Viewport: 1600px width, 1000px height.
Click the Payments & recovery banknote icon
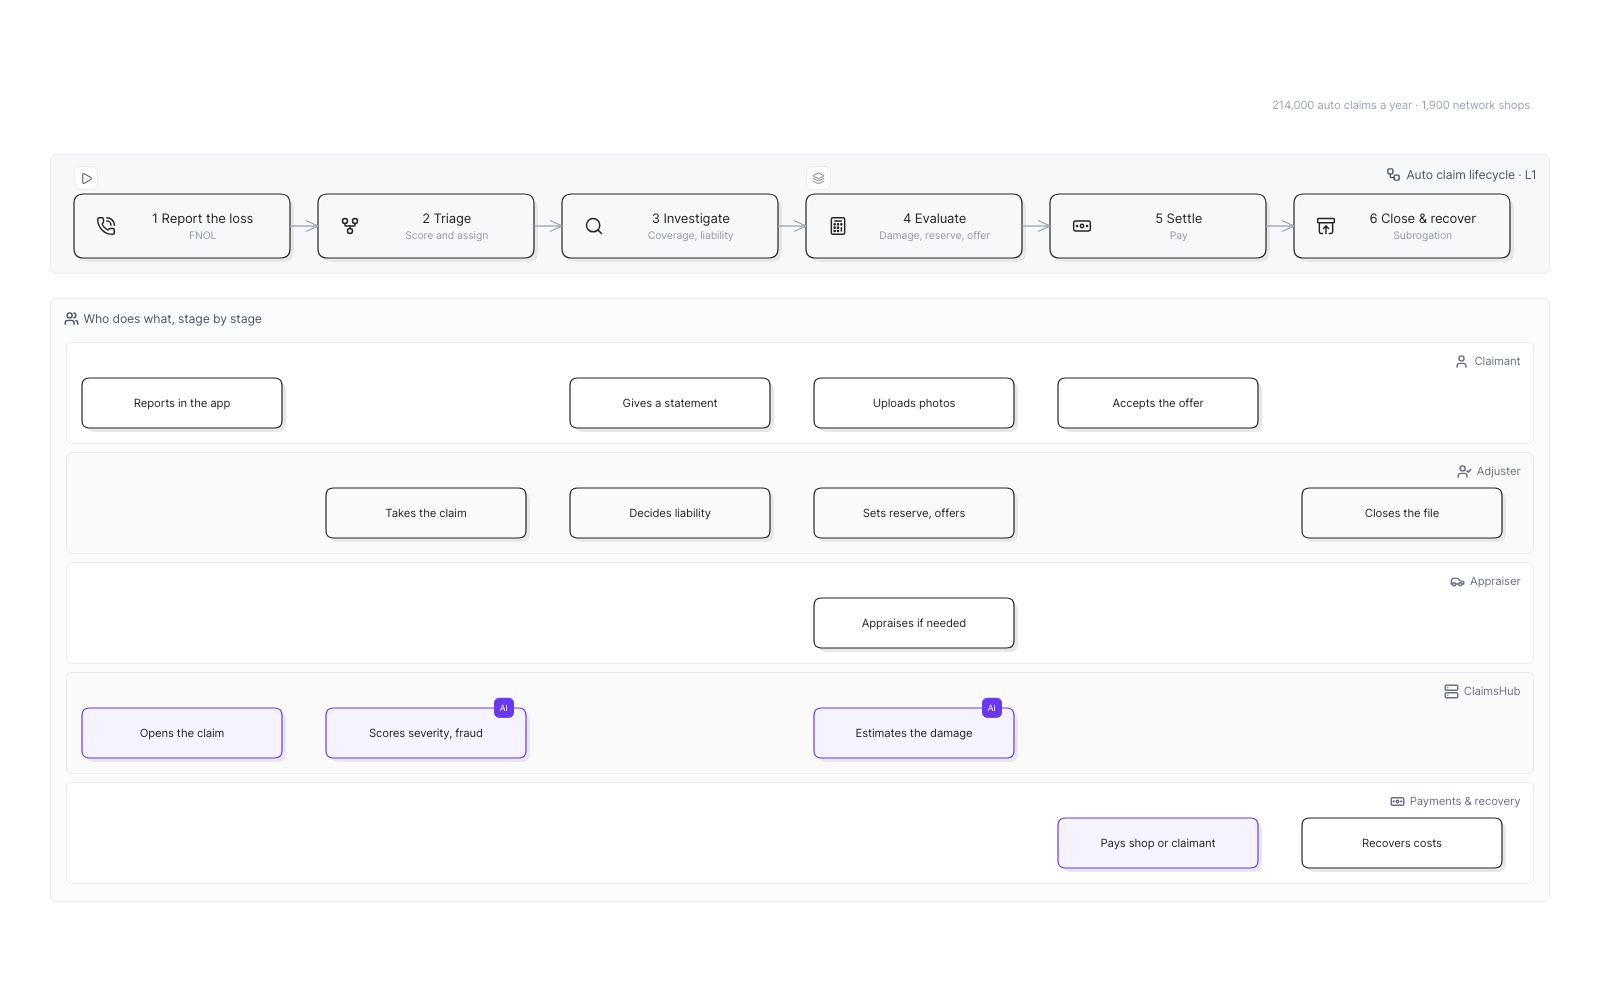click(x=1397, y=802)
